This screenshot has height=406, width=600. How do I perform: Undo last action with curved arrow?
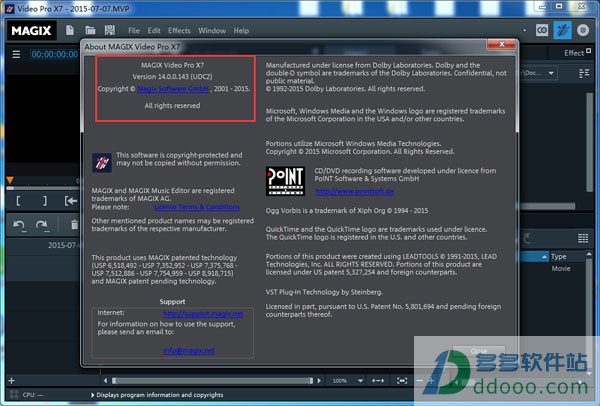pos(19,225)
